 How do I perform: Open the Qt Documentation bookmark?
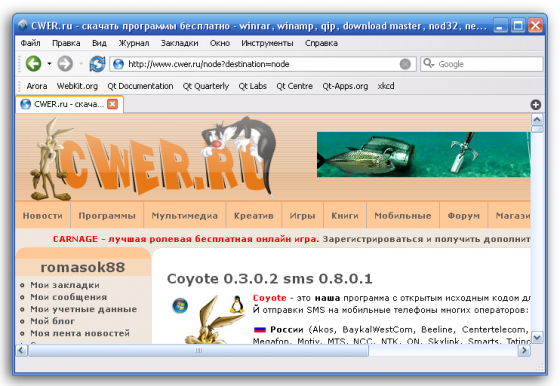[x=140, y=86]
